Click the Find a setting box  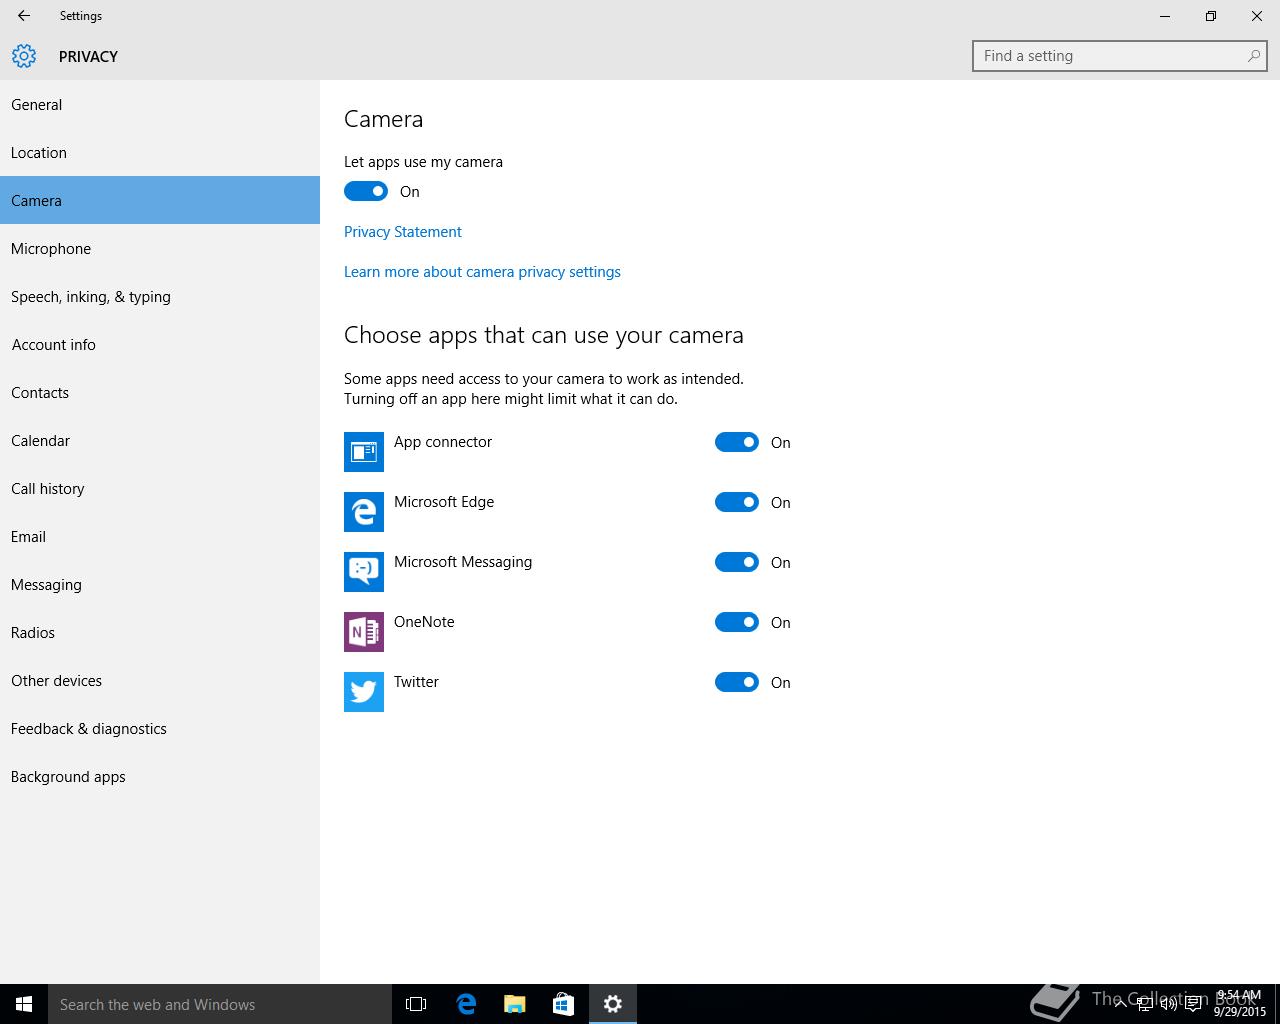tap(1120, 56)
